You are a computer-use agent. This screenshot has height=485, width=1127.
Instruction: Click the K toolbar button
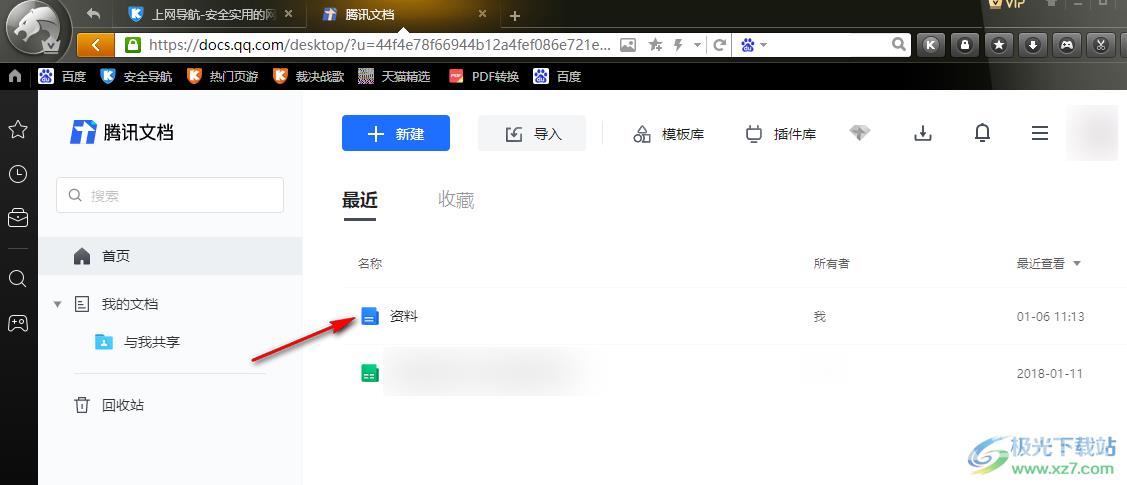pos(931,45)
